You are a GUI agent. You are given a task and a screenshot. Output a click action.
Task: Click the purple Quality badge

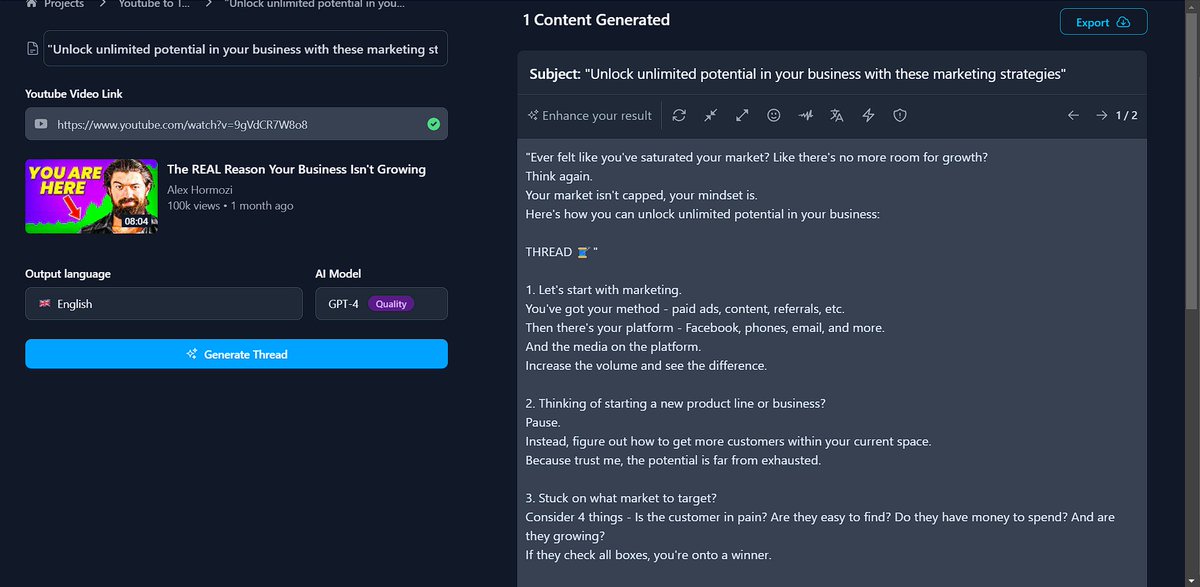pyautogui.click(x=391, y=304)
